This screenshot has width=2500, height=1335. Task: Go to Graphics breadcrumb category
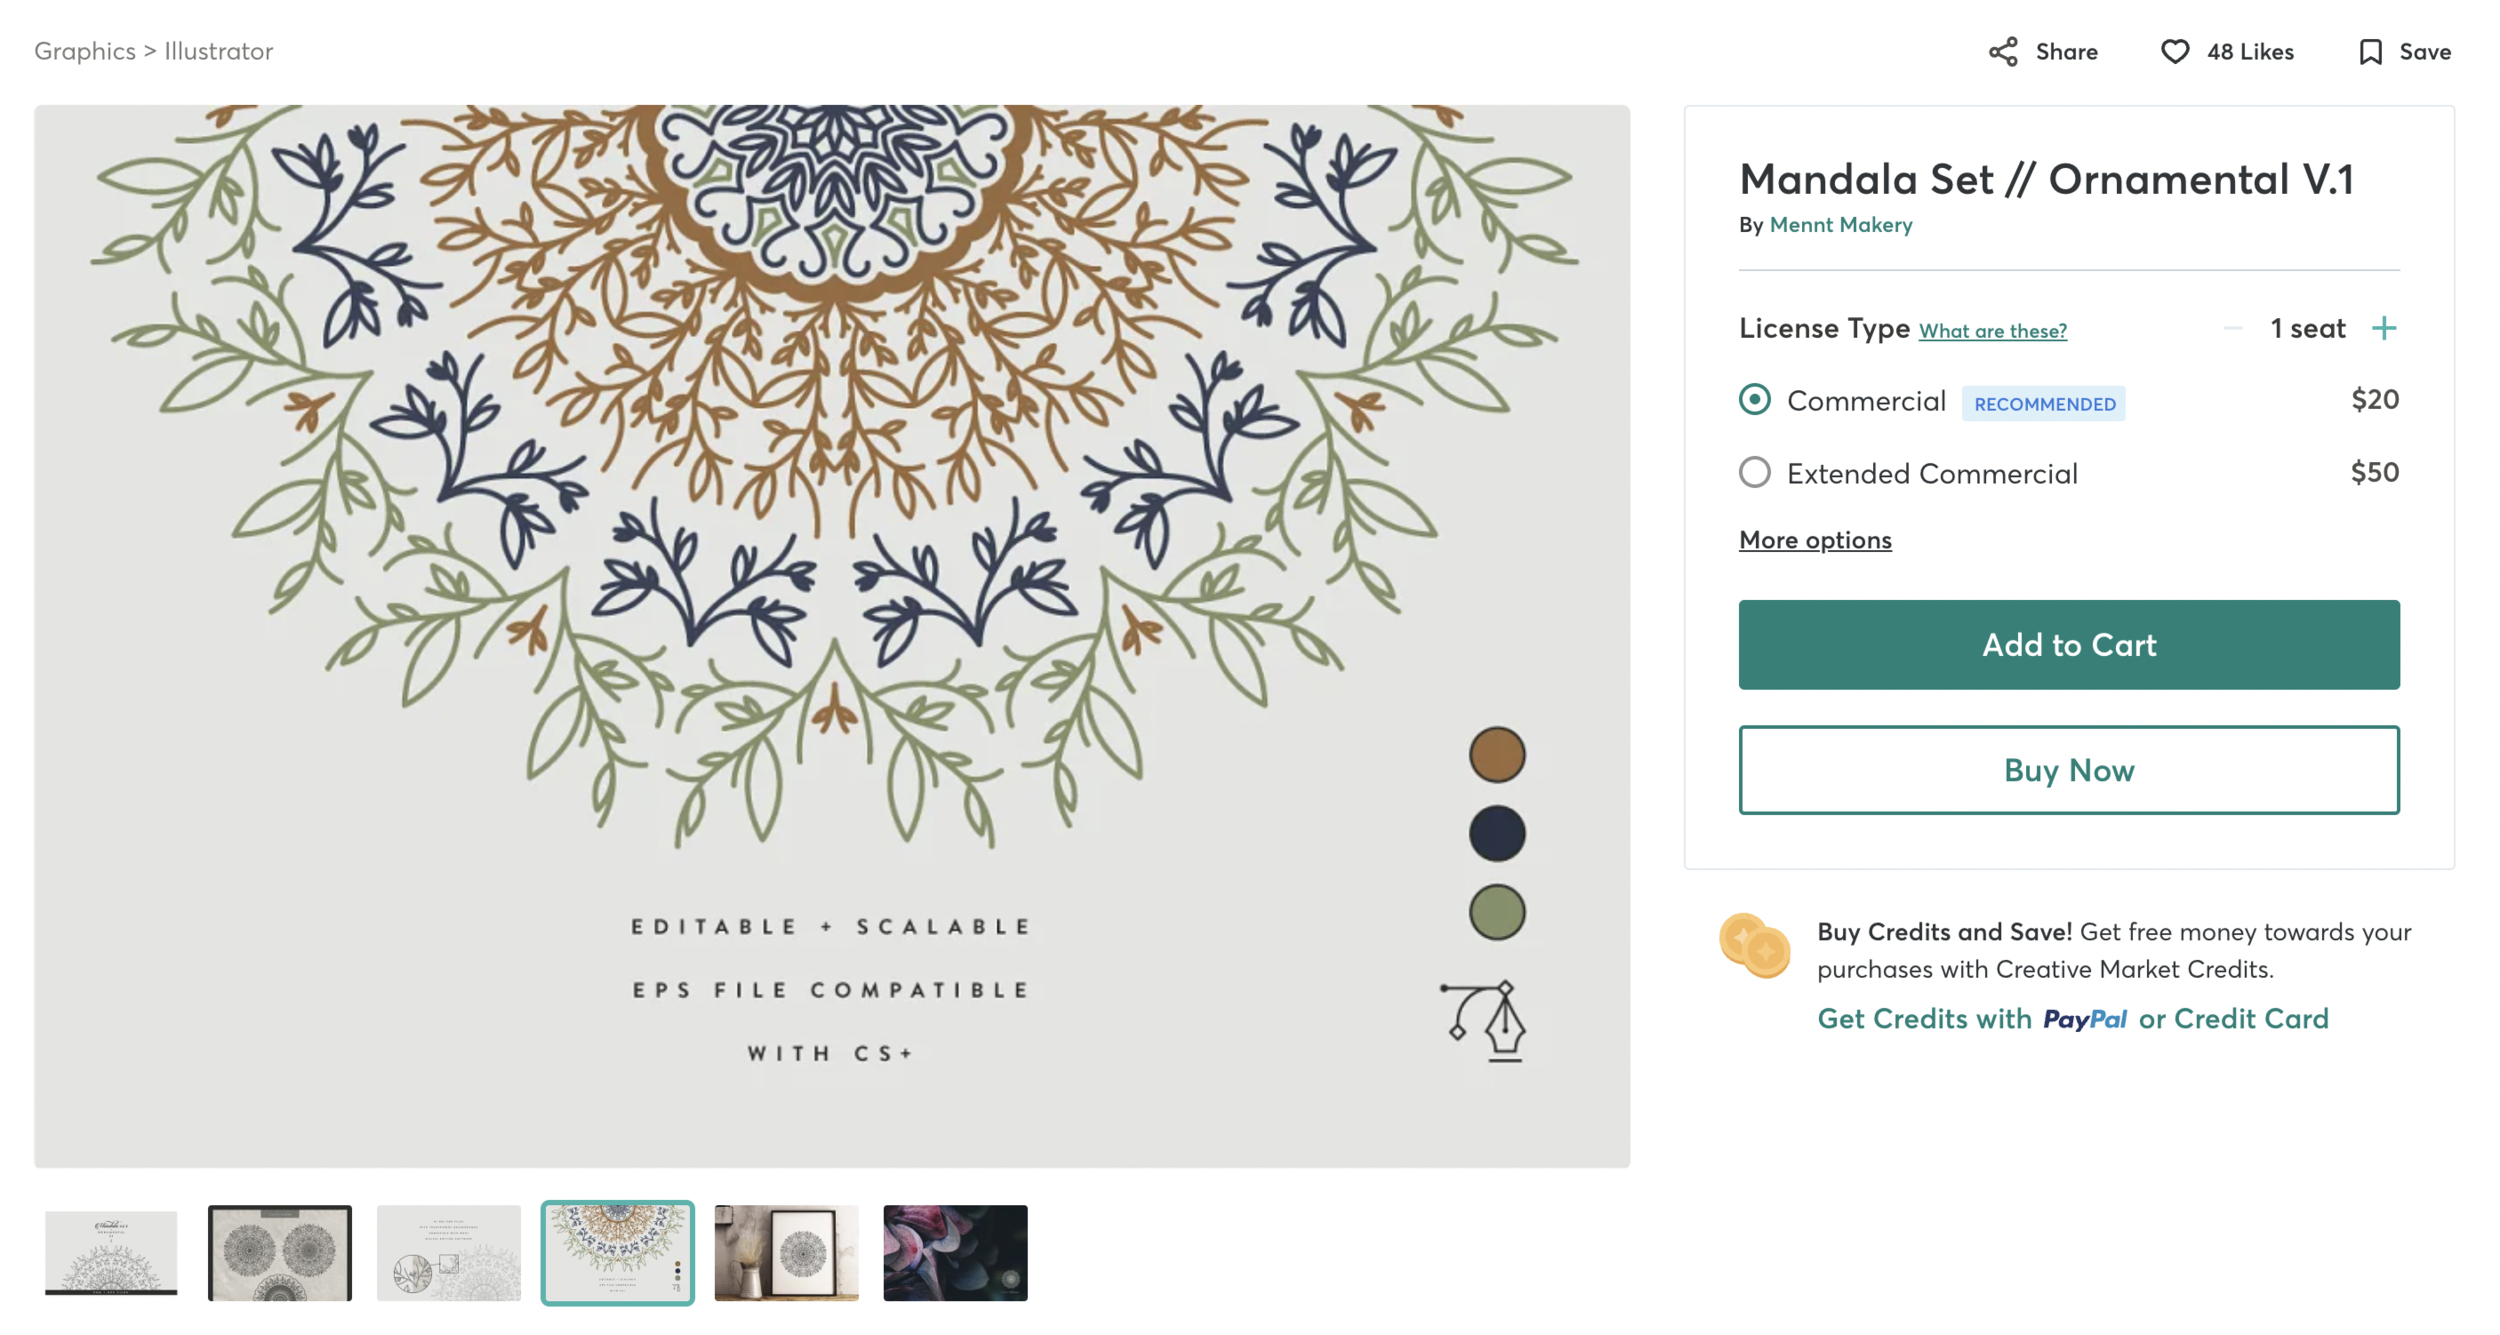coord(85,51)
